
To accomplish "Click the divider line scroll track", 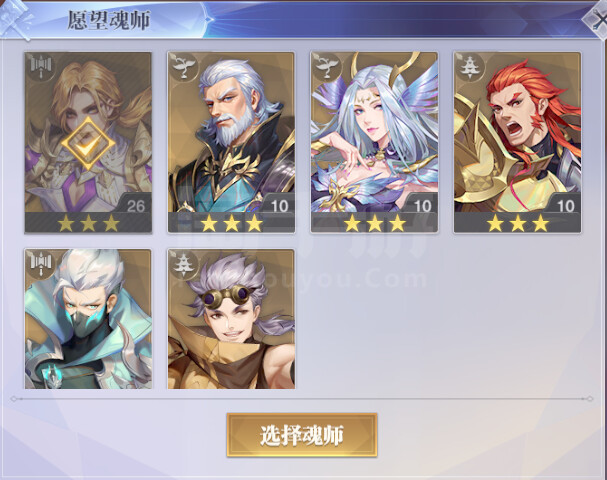I will (302, 398).
